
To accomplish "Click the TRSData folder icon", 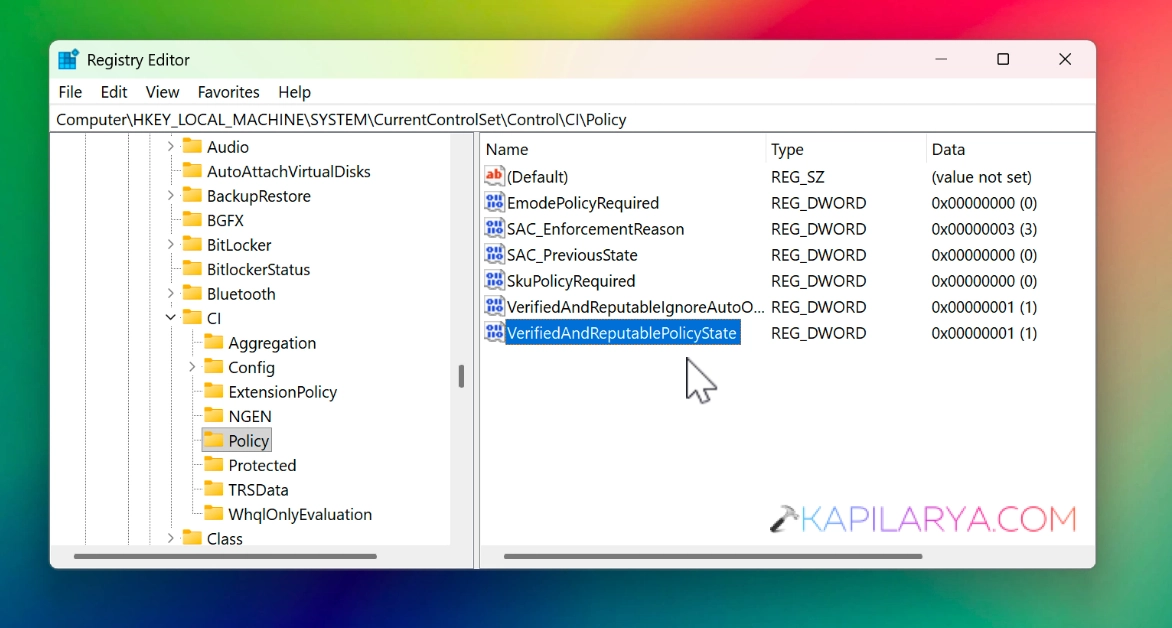I will [x=214, y=490].
